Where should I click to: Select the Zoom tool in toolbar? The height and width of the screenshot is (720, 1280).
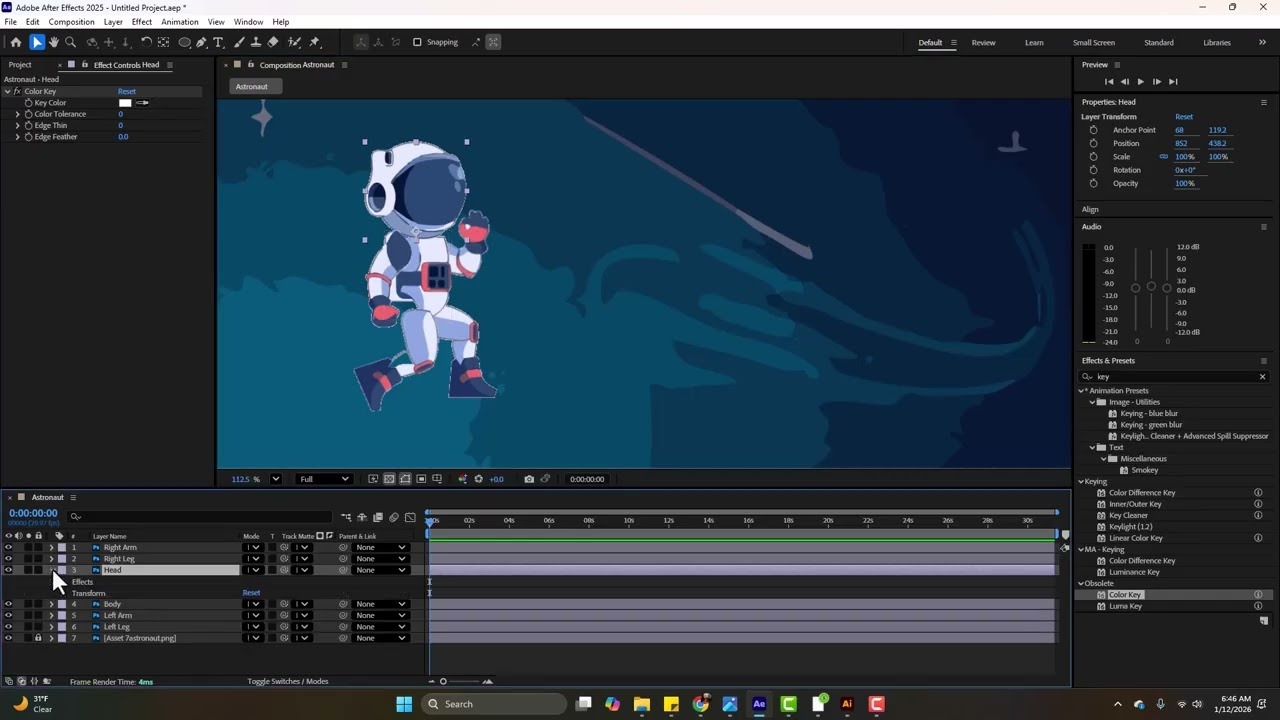coord(71,42)
